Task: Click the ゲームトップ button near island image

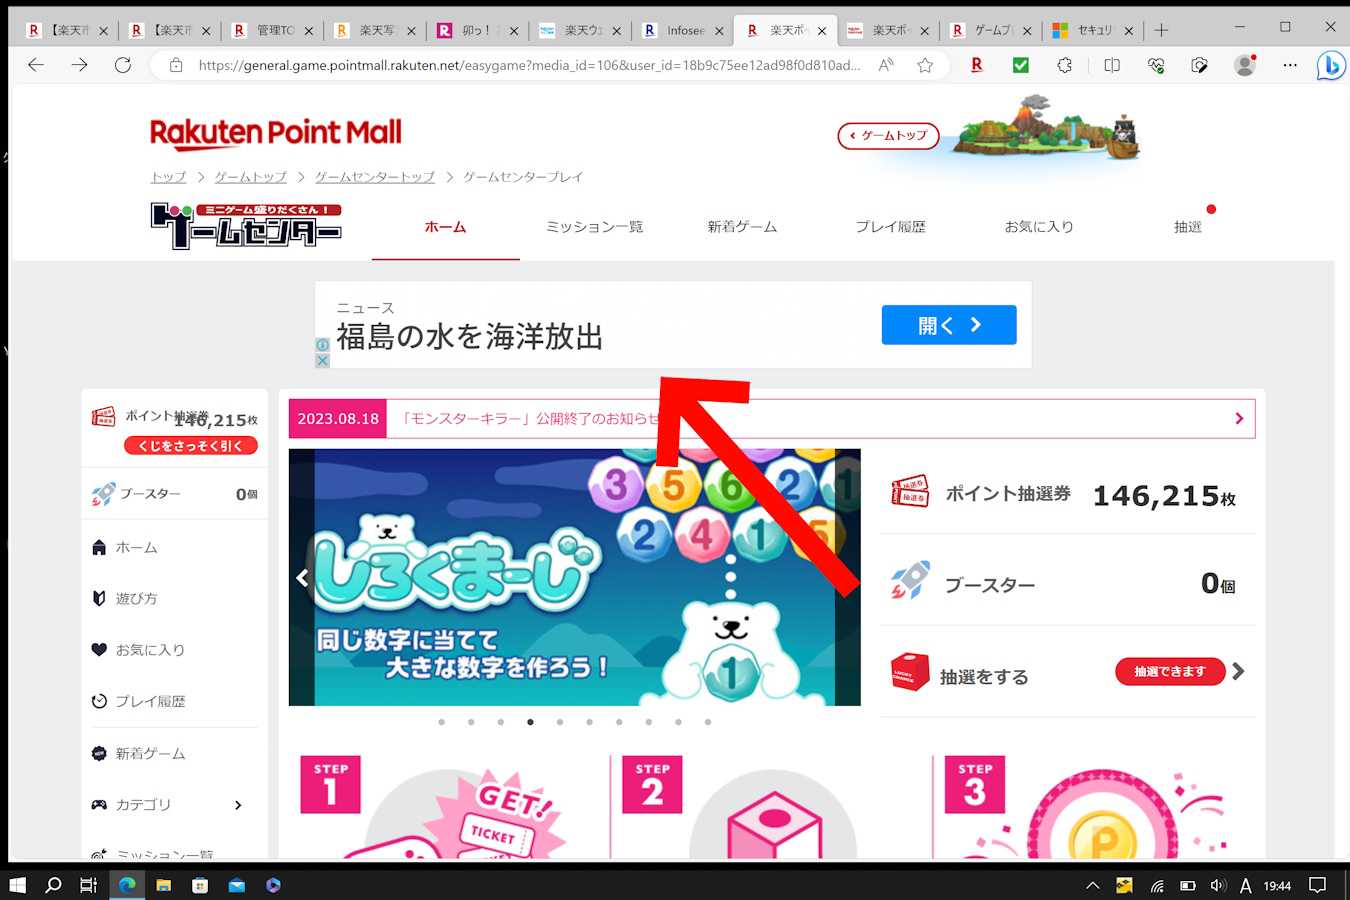Action: (x=888, y=136)
